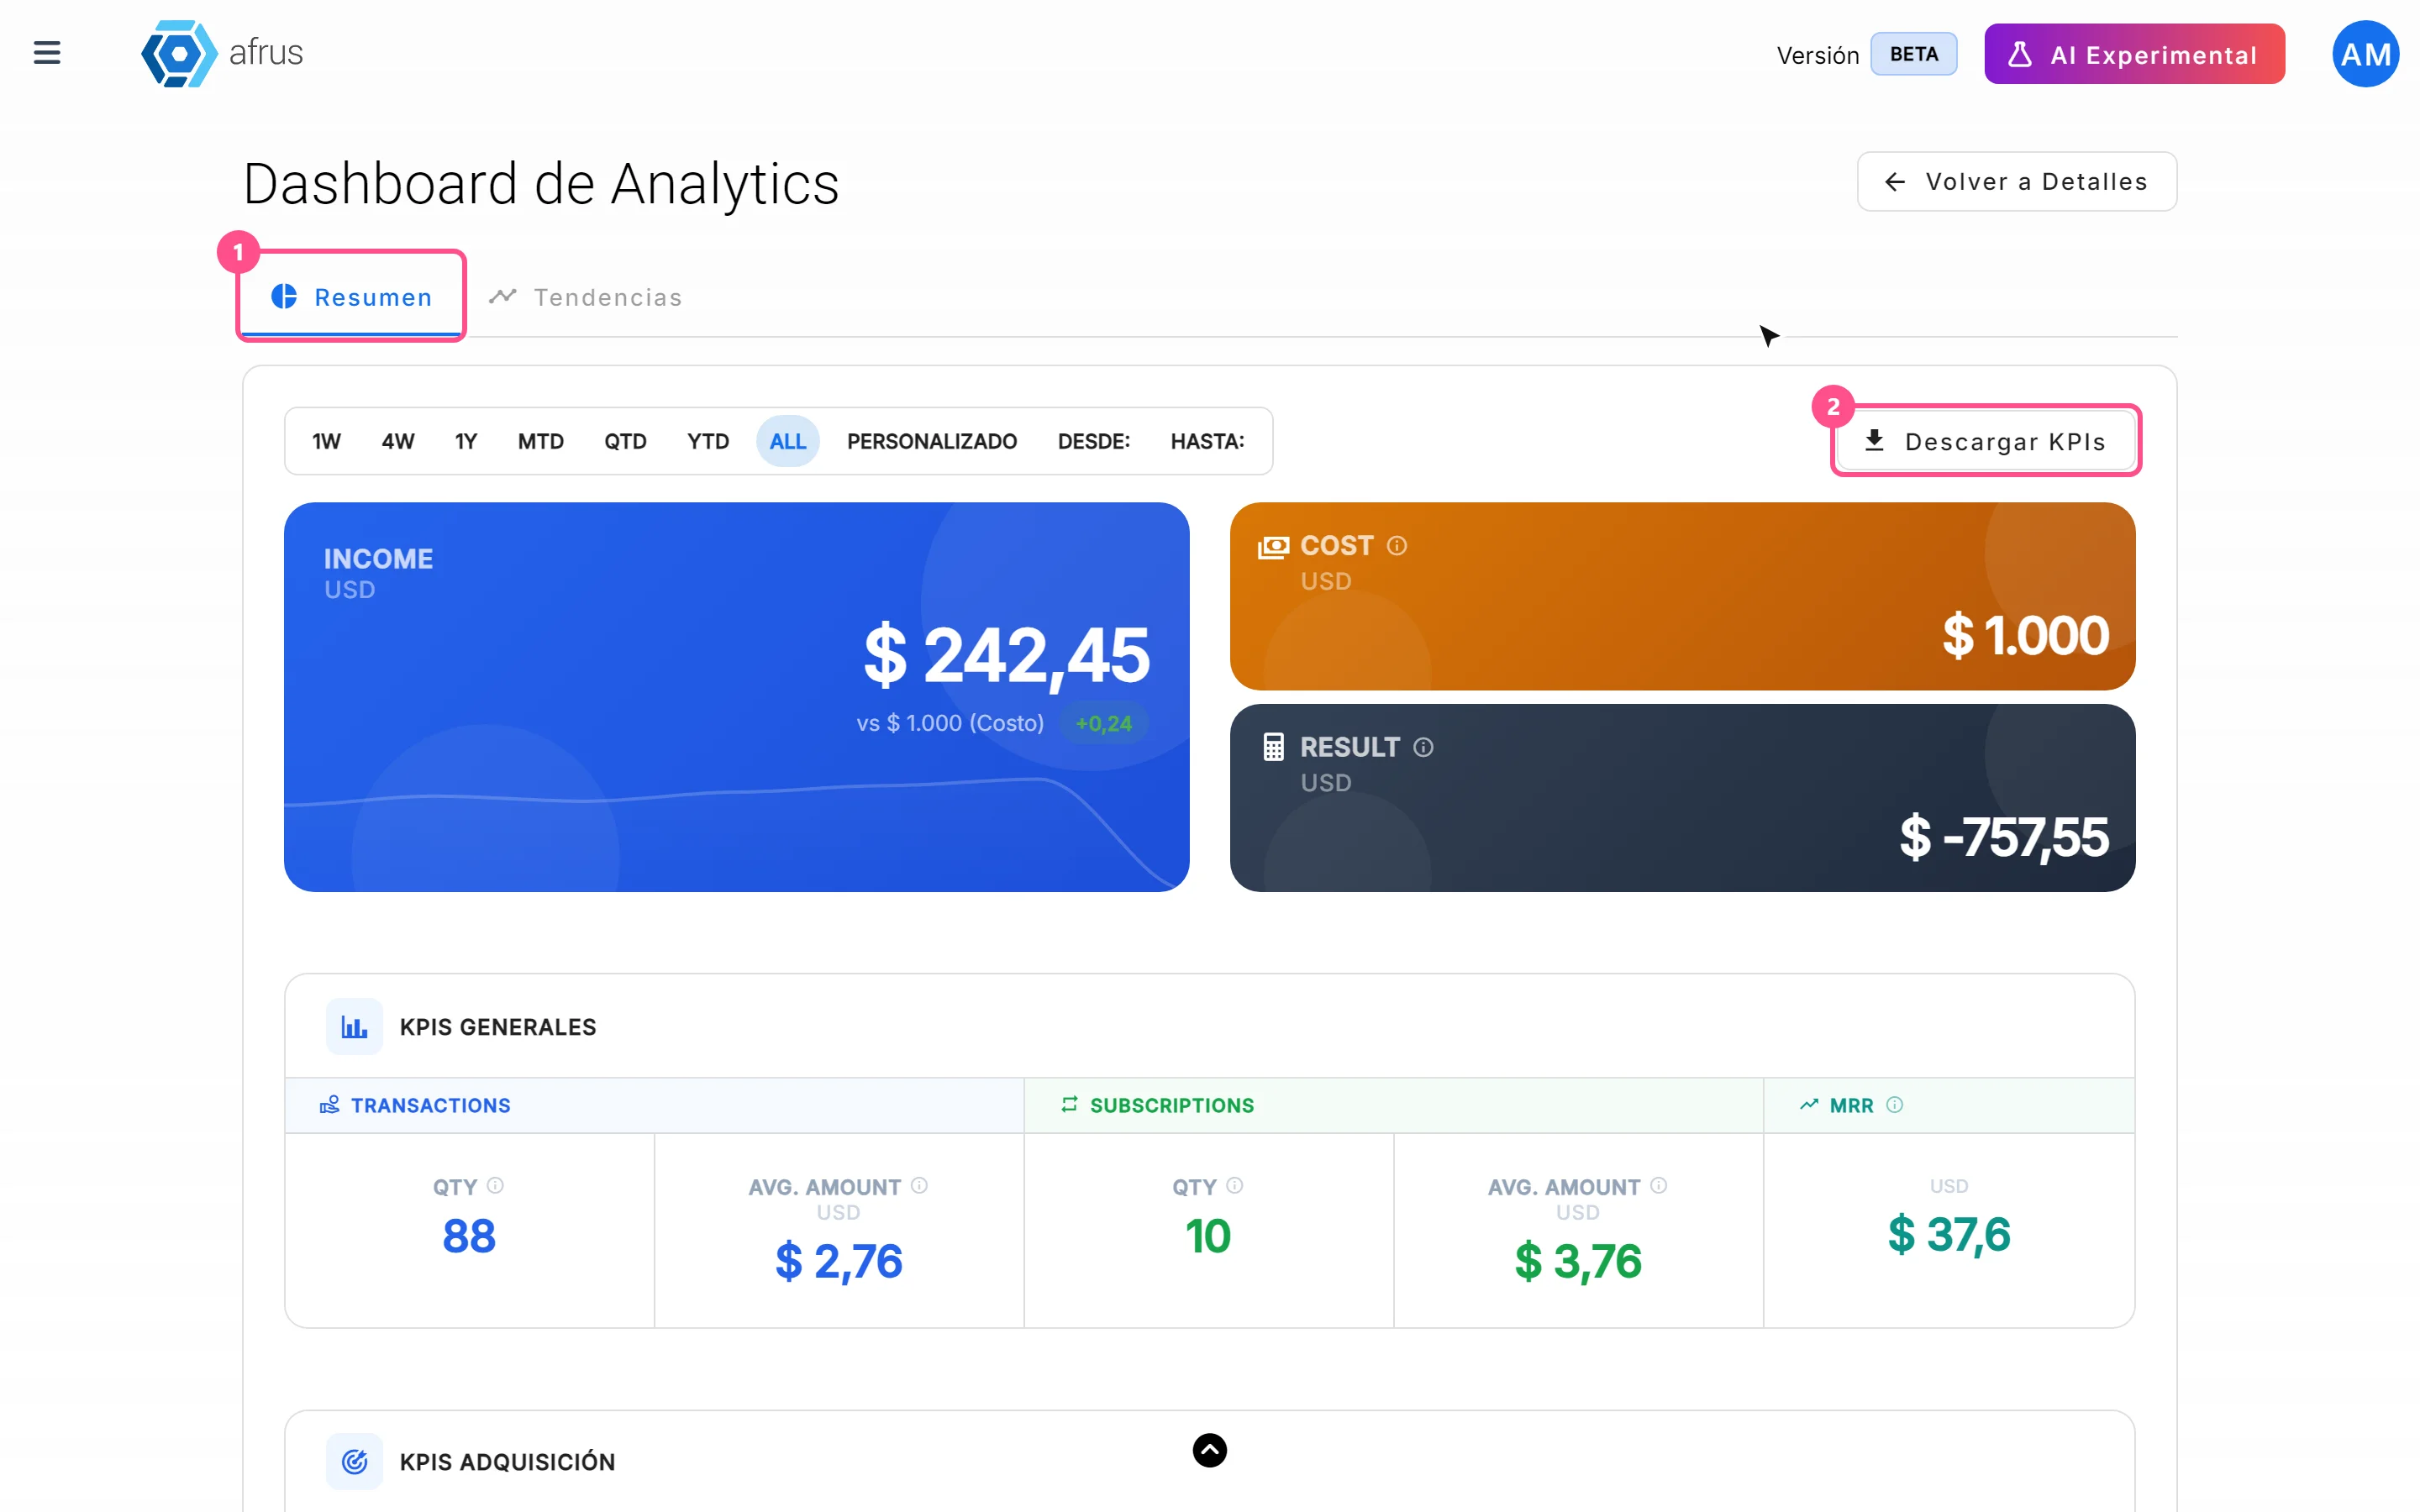Click the scroll-to-top arrow button
Image resolution: width=2420 pixels, height=1512 pixels.
(x=1210, y=1450)
